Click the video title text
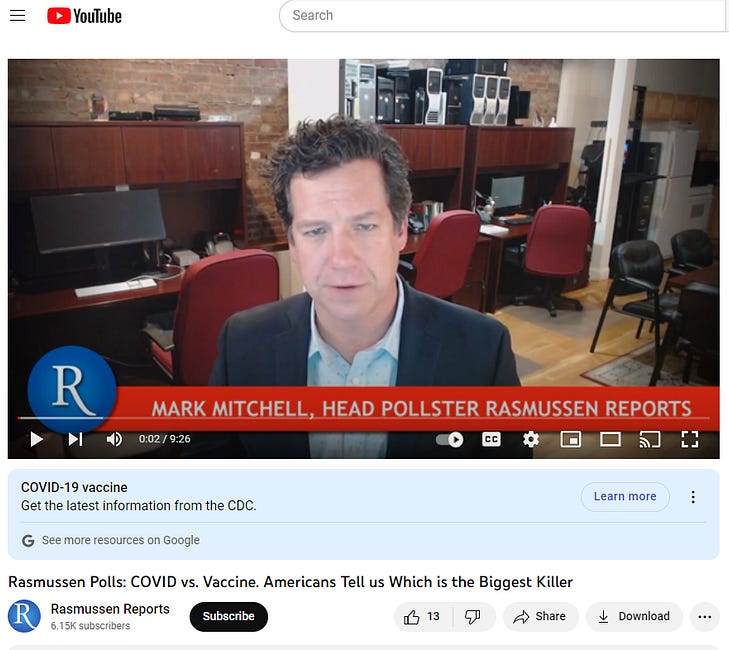The height and width of the screenshot is (650, 729). coord(291,582)
